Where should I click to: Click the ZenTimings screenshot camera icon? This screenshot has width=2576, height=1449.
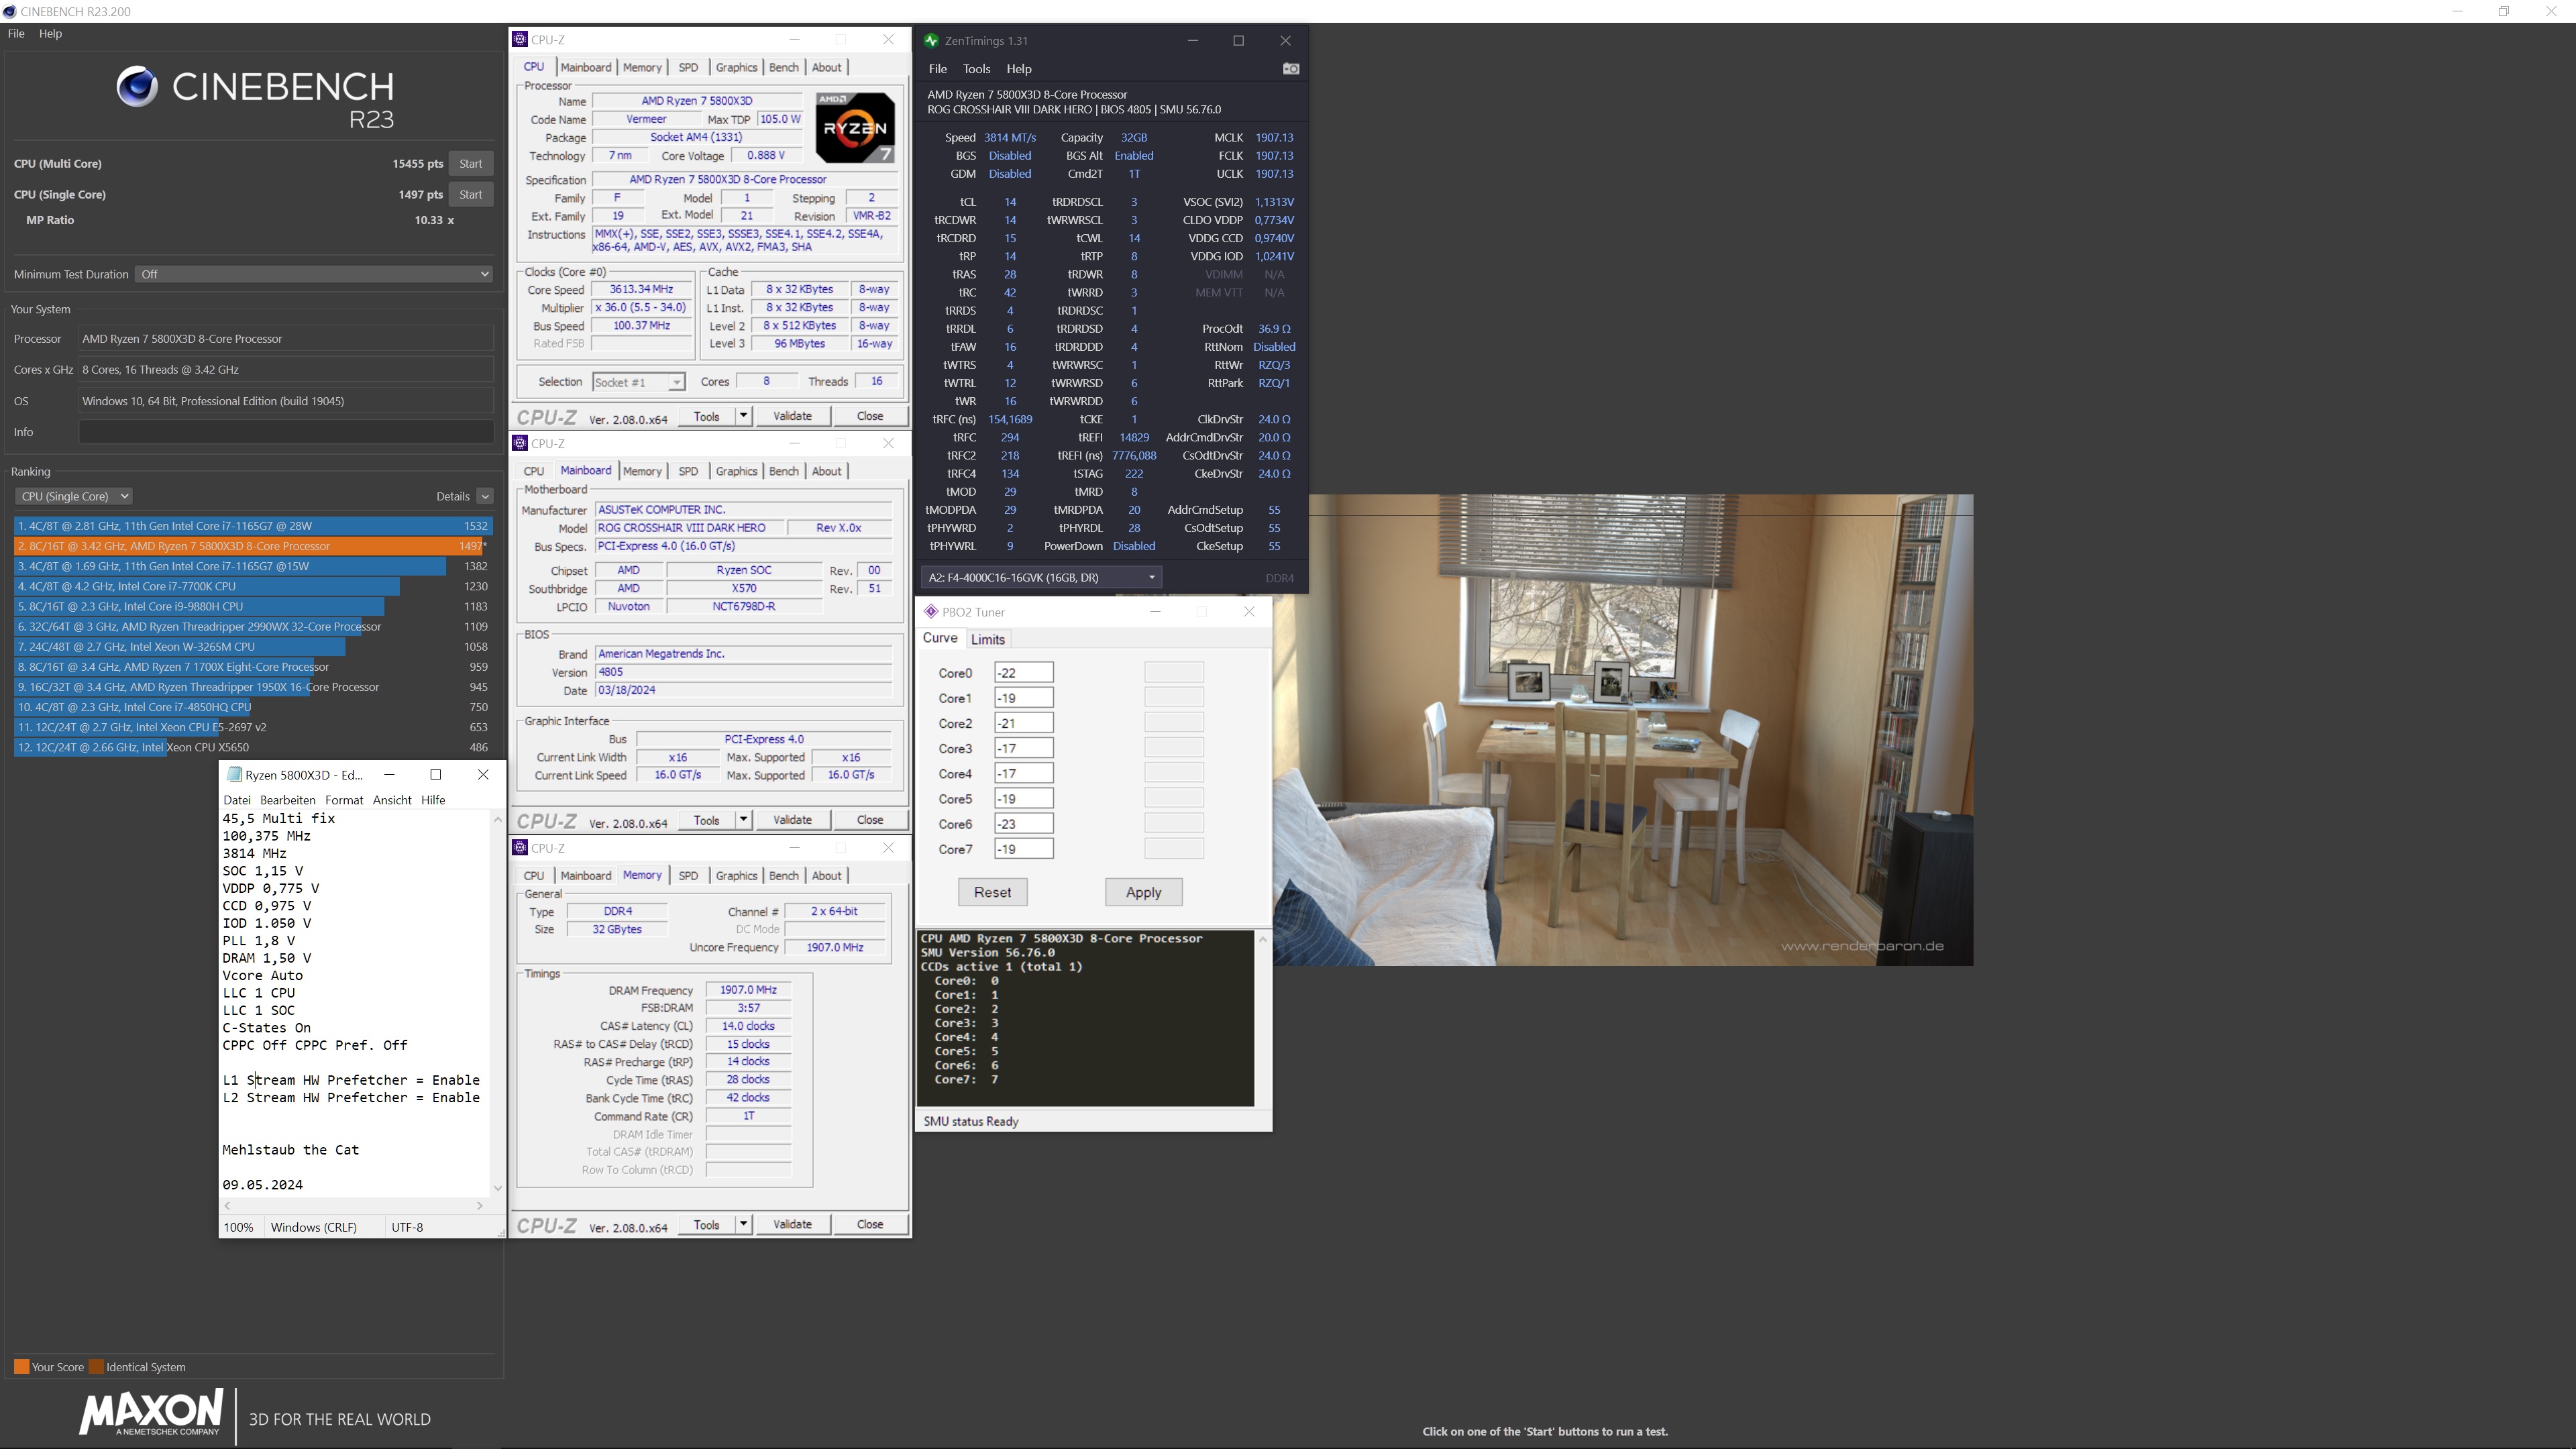click(1291, 69)
